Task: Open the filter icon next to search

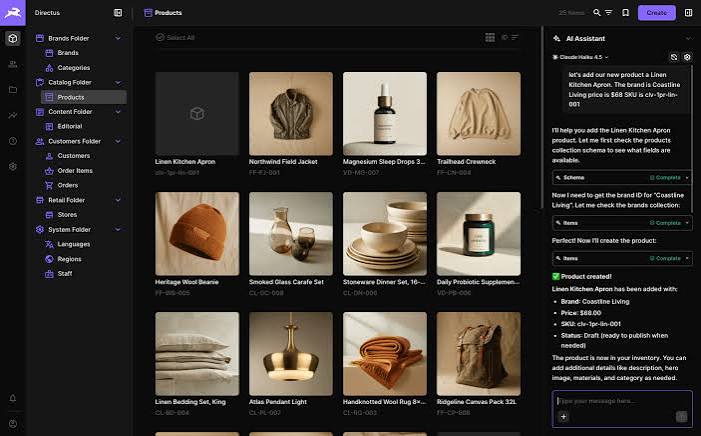Action: point(608,13)
